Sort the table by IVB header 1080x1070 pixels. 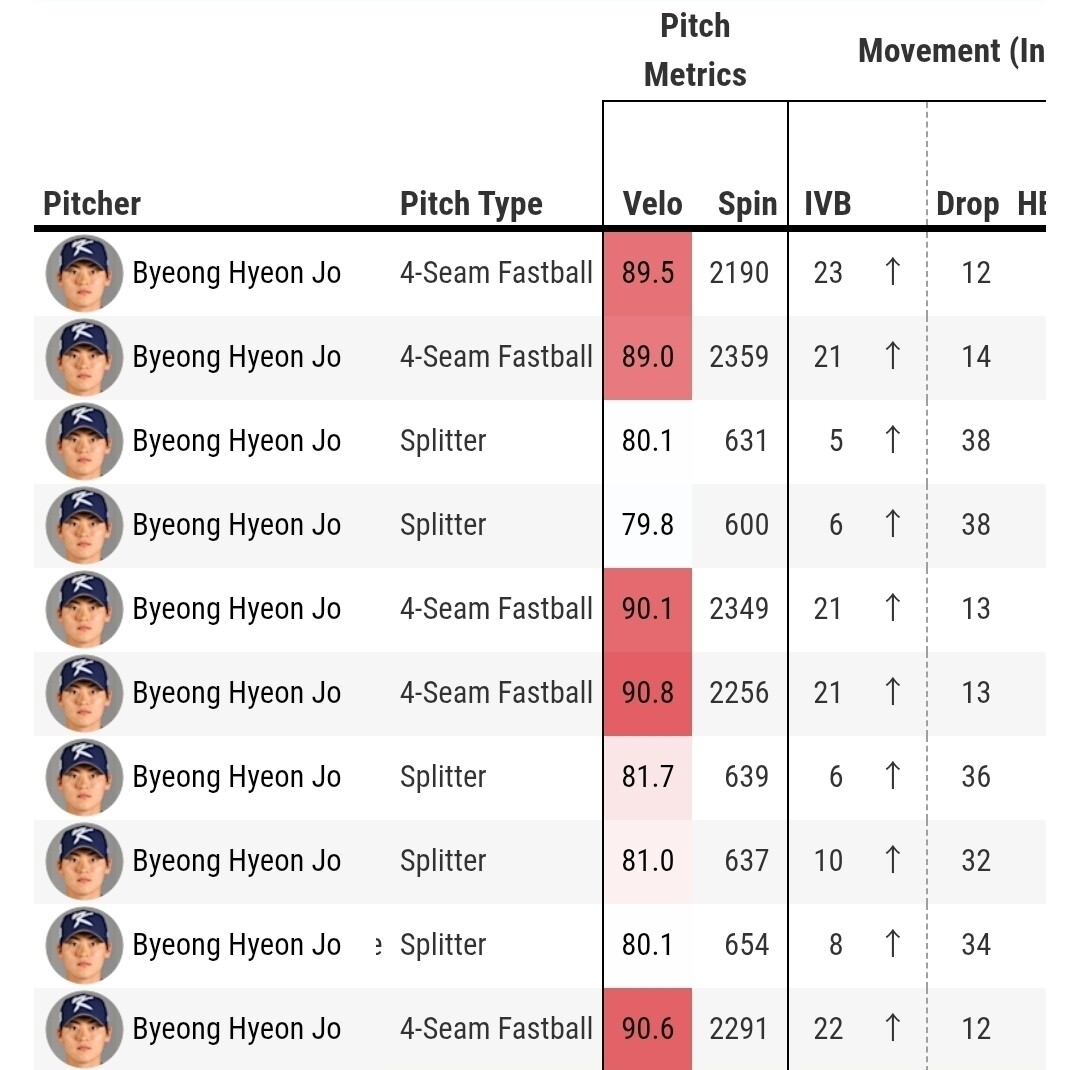pyautogui.click(x=827, y=204)
